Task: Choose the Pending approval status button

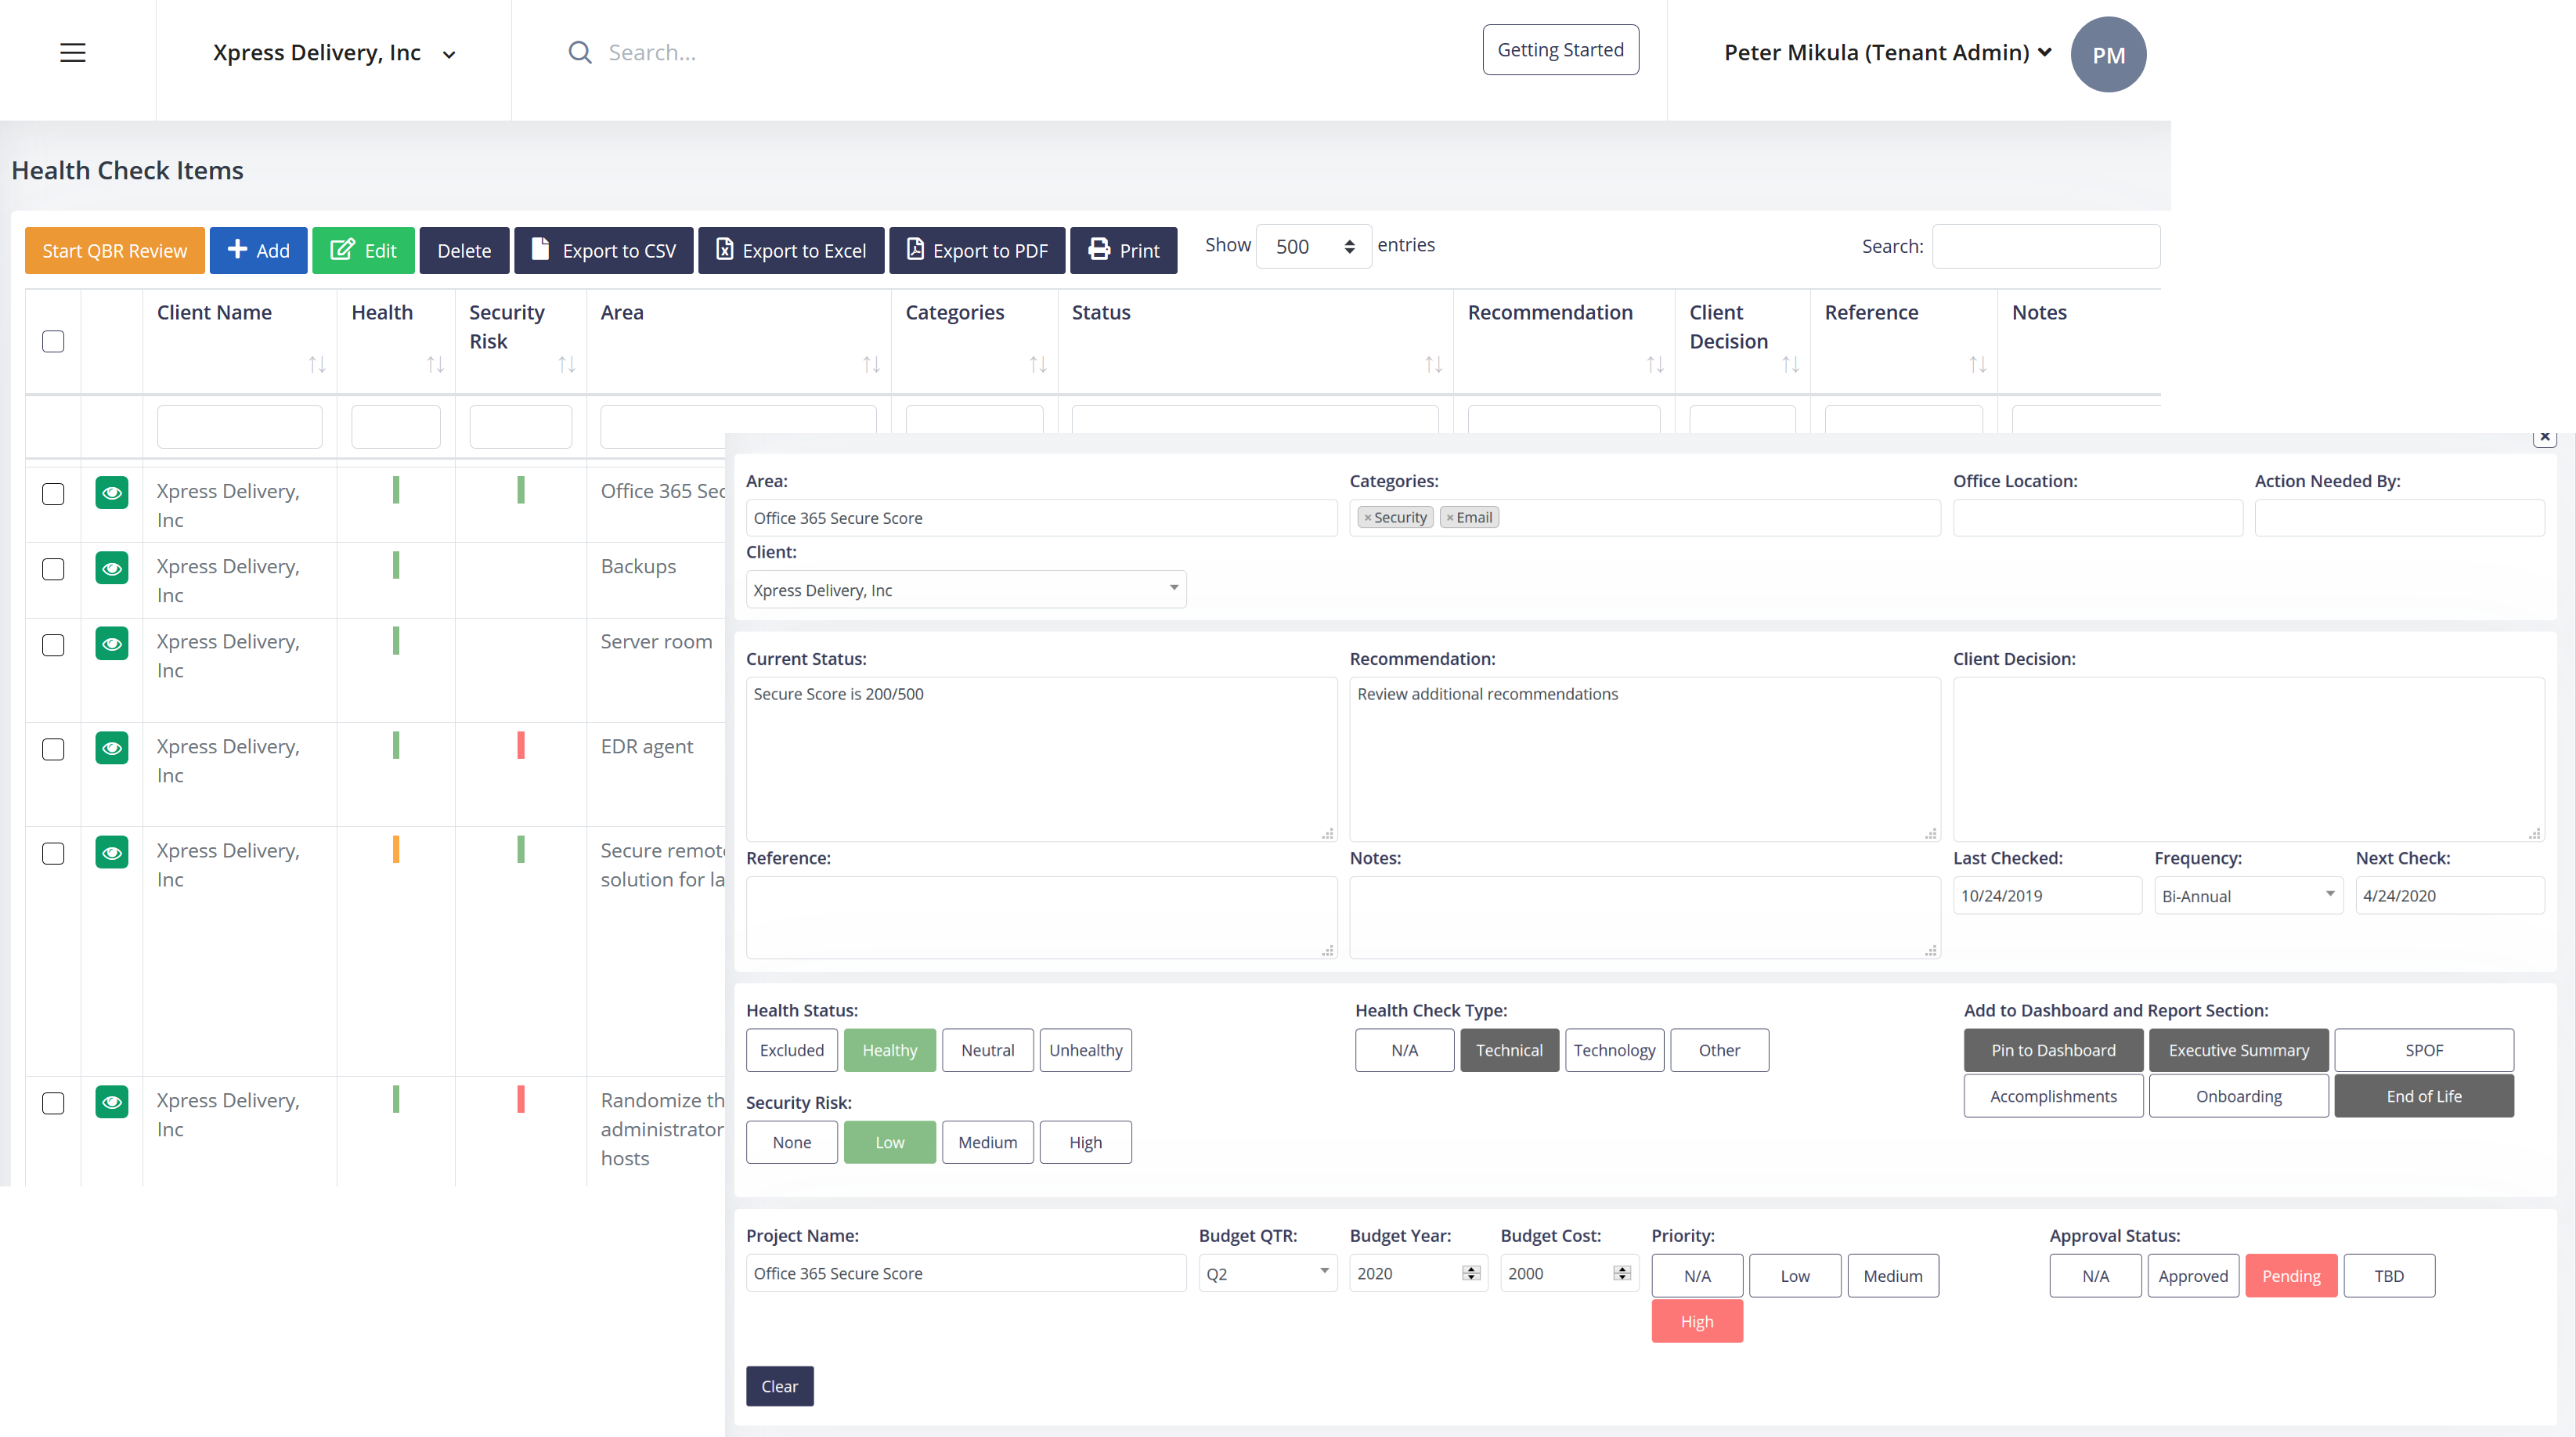Action: click(2291, 1276)
